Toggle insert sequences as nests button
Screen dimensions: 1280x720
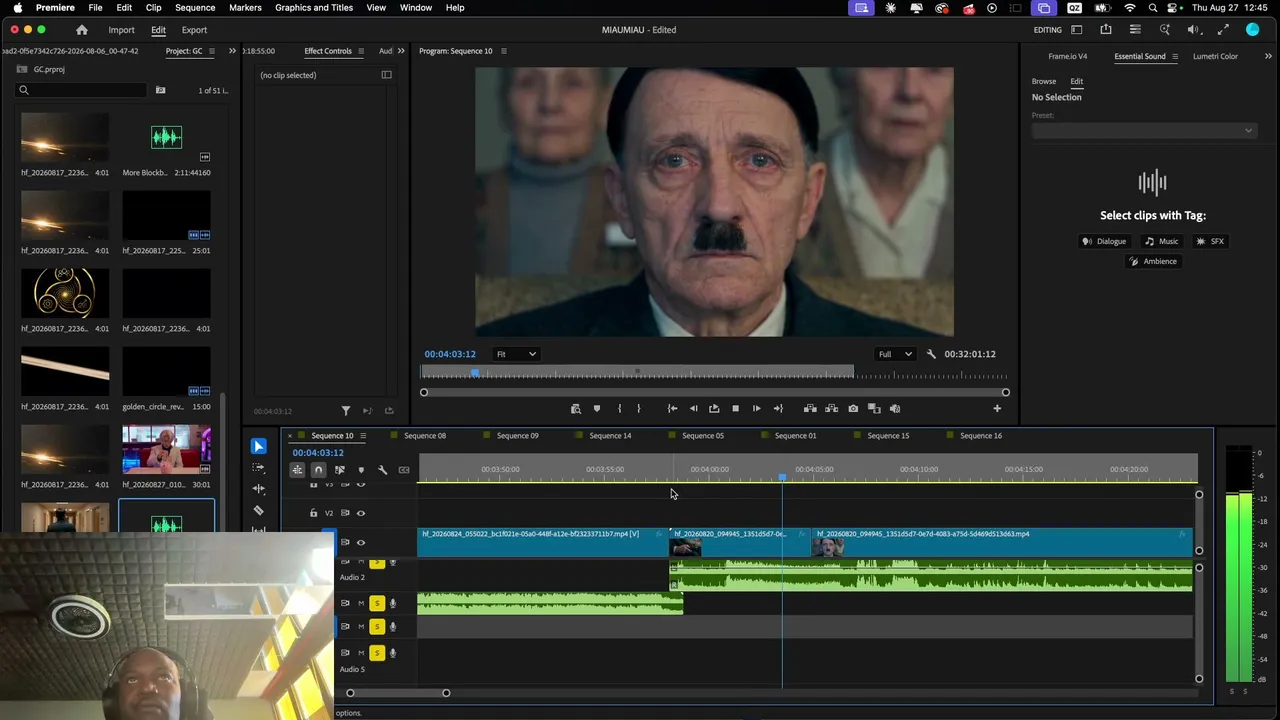click(297, 470)
